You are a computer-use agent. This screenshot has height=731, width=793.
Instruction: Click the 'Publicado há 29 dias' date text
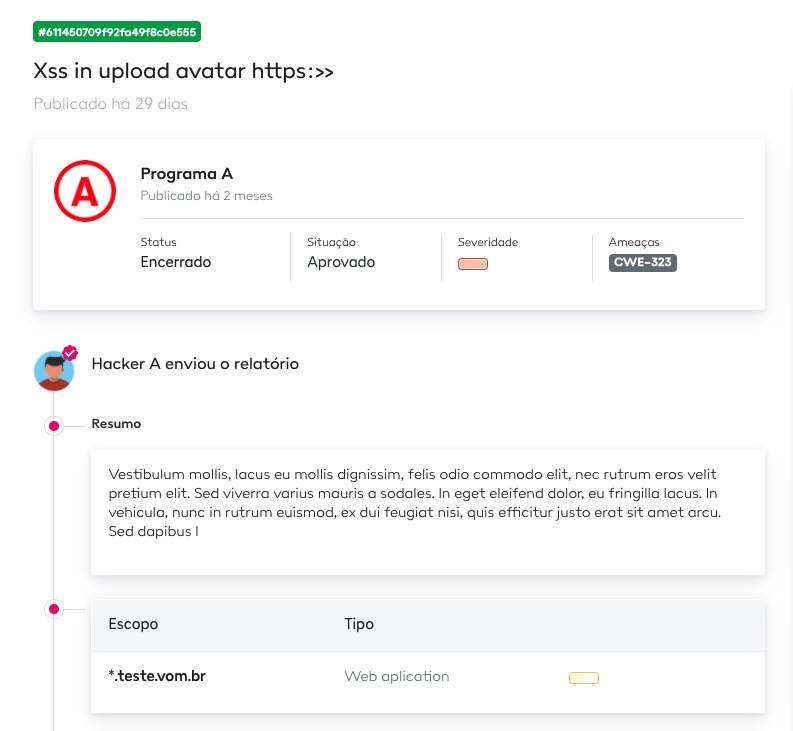[x=111, y=104]
